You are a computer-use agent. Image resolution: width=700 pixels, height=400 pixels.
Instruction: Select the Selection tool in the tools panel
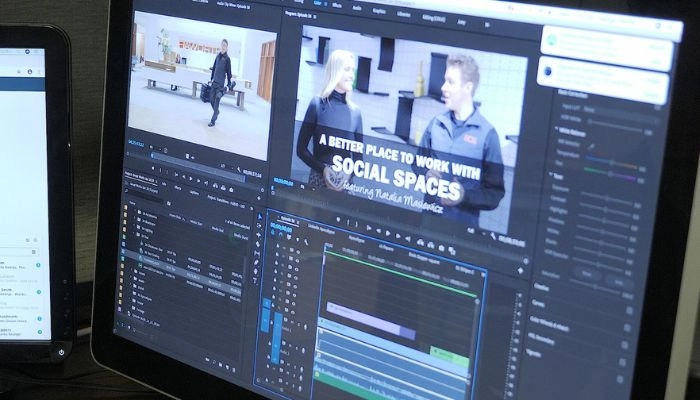tap(260, 214)
